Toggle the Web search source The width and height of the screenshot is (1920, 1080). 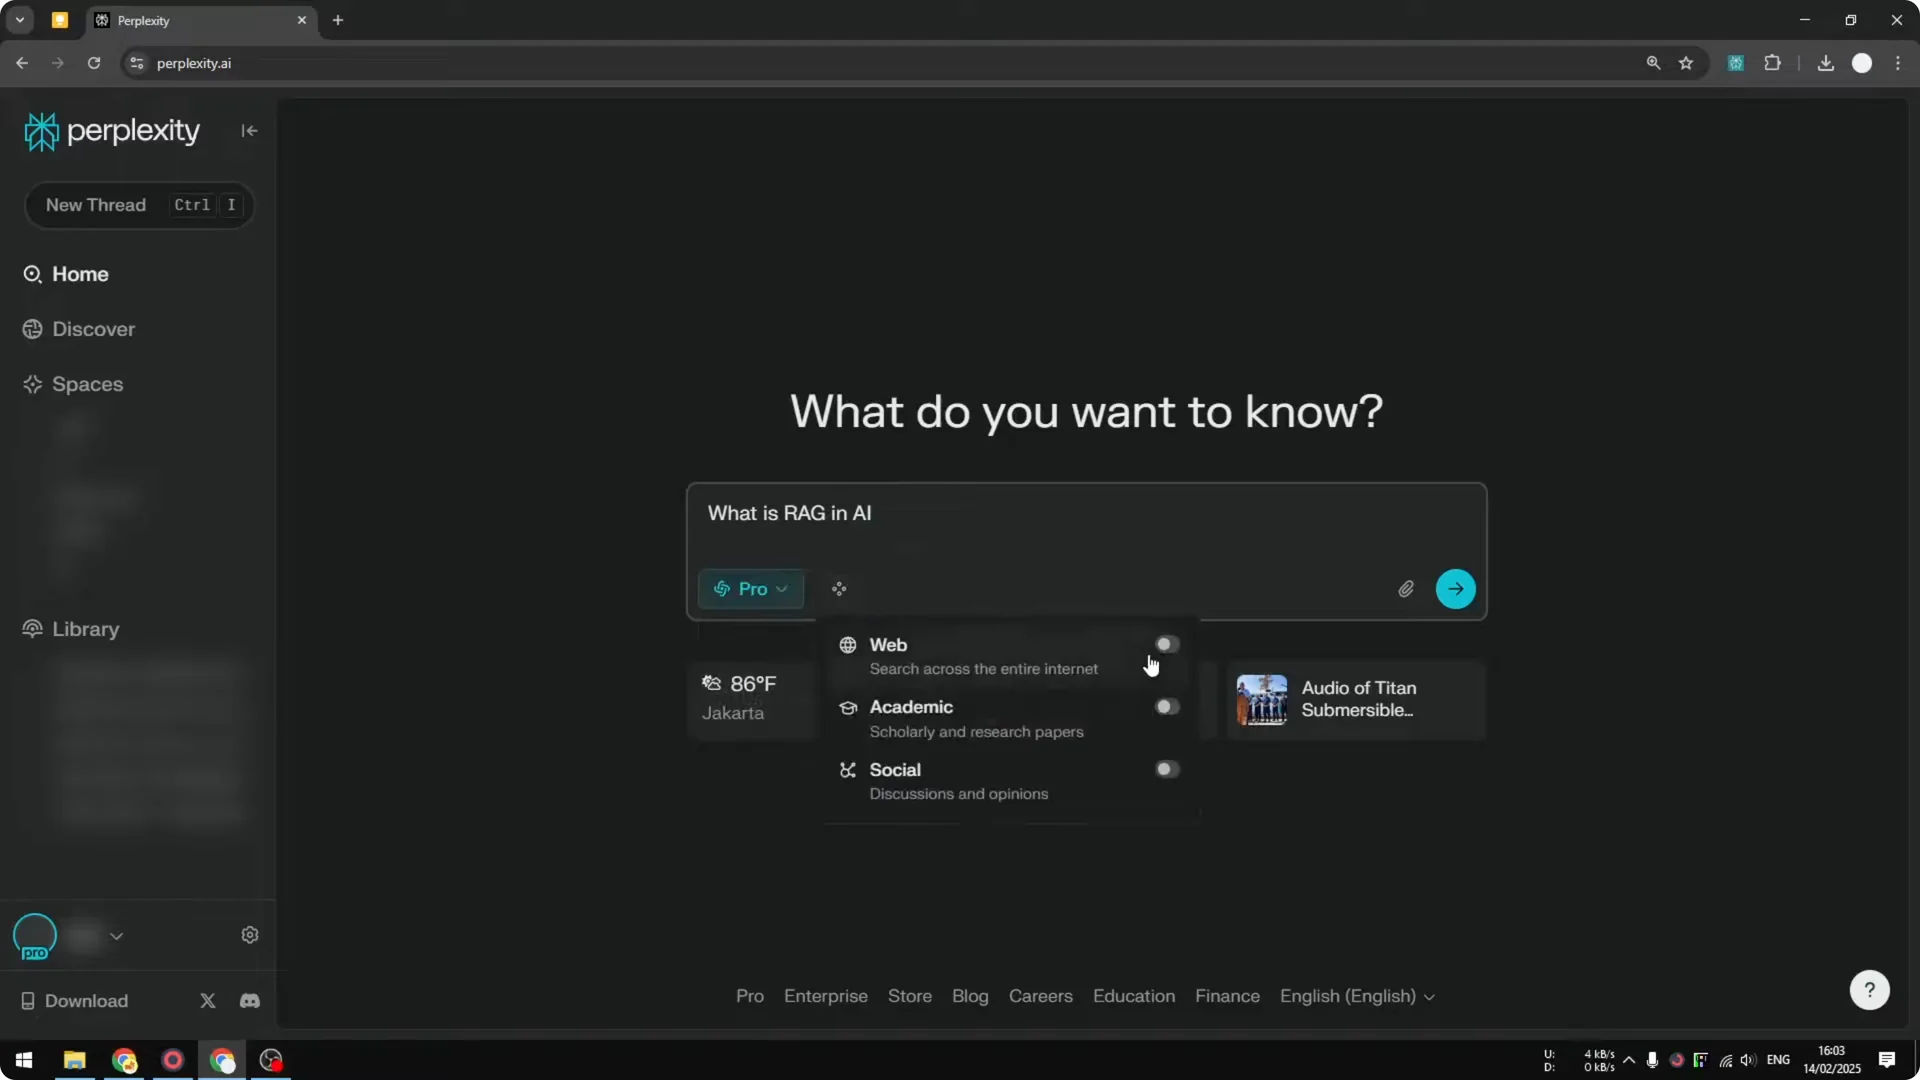[1165, 644]
